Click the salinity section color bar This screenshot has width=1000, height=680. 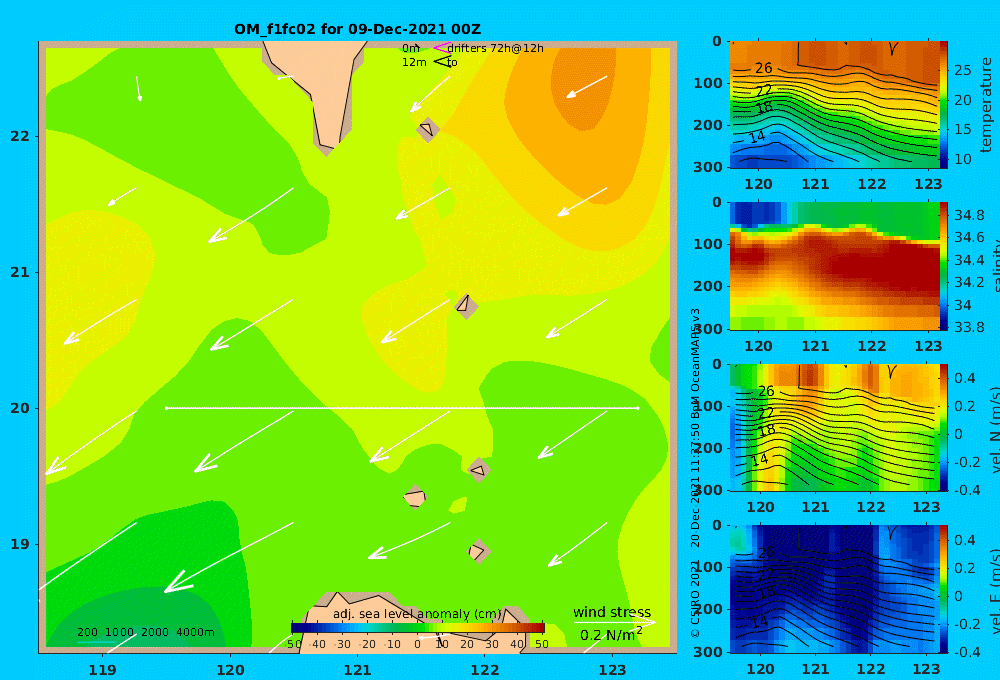(944, 266)
